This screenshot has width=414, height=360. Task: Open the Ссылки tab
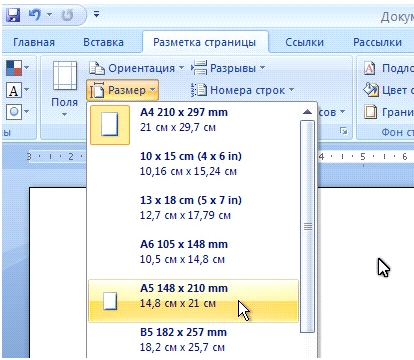(304, 42)
